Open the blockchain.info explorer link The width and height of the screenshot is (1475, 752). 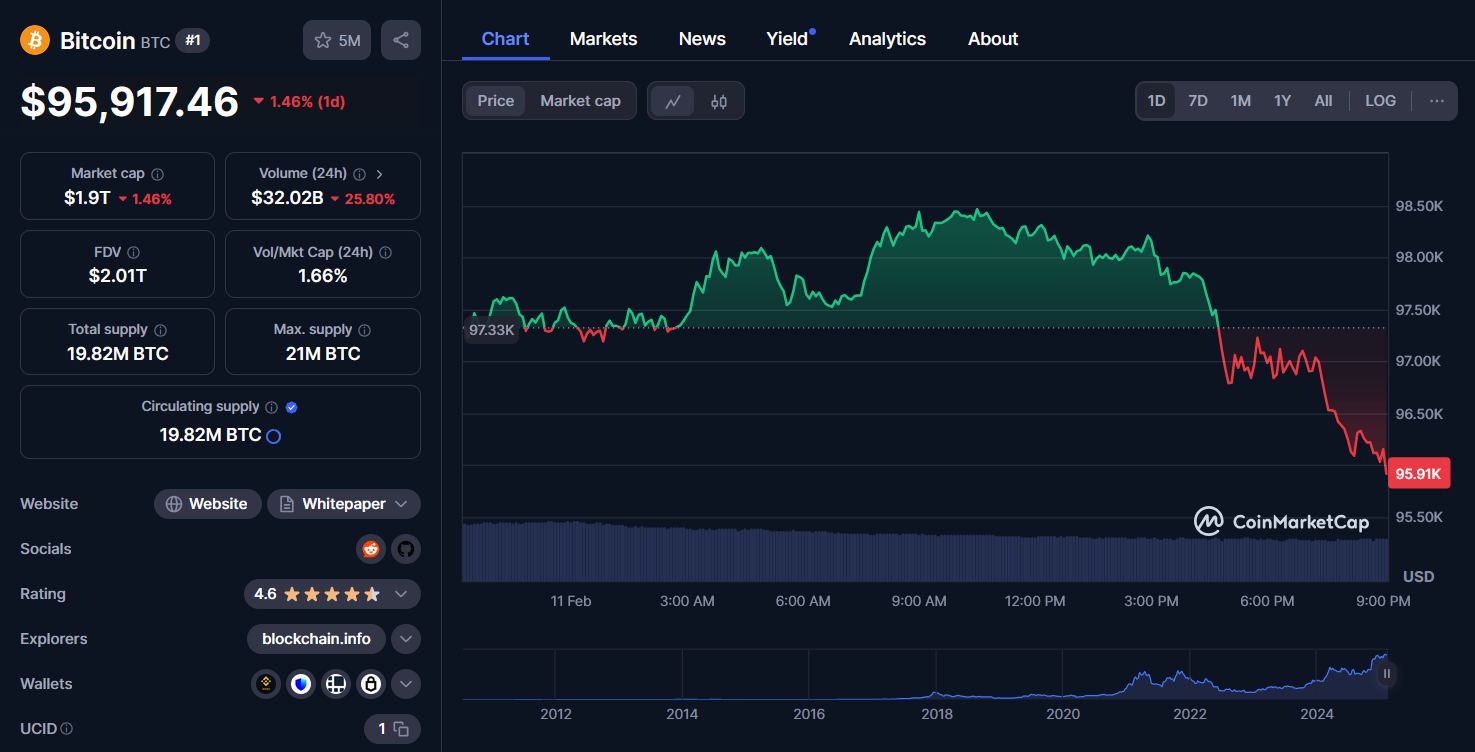[316, 638]
